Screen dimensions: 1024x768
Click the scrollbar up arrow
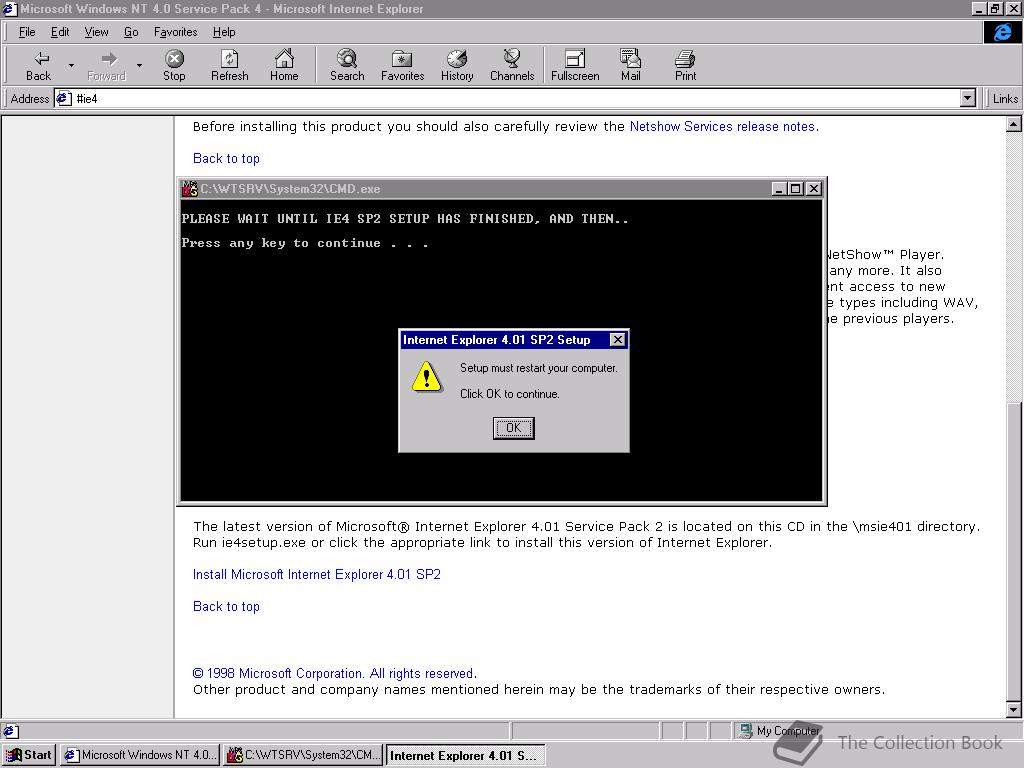(1014, 124)
